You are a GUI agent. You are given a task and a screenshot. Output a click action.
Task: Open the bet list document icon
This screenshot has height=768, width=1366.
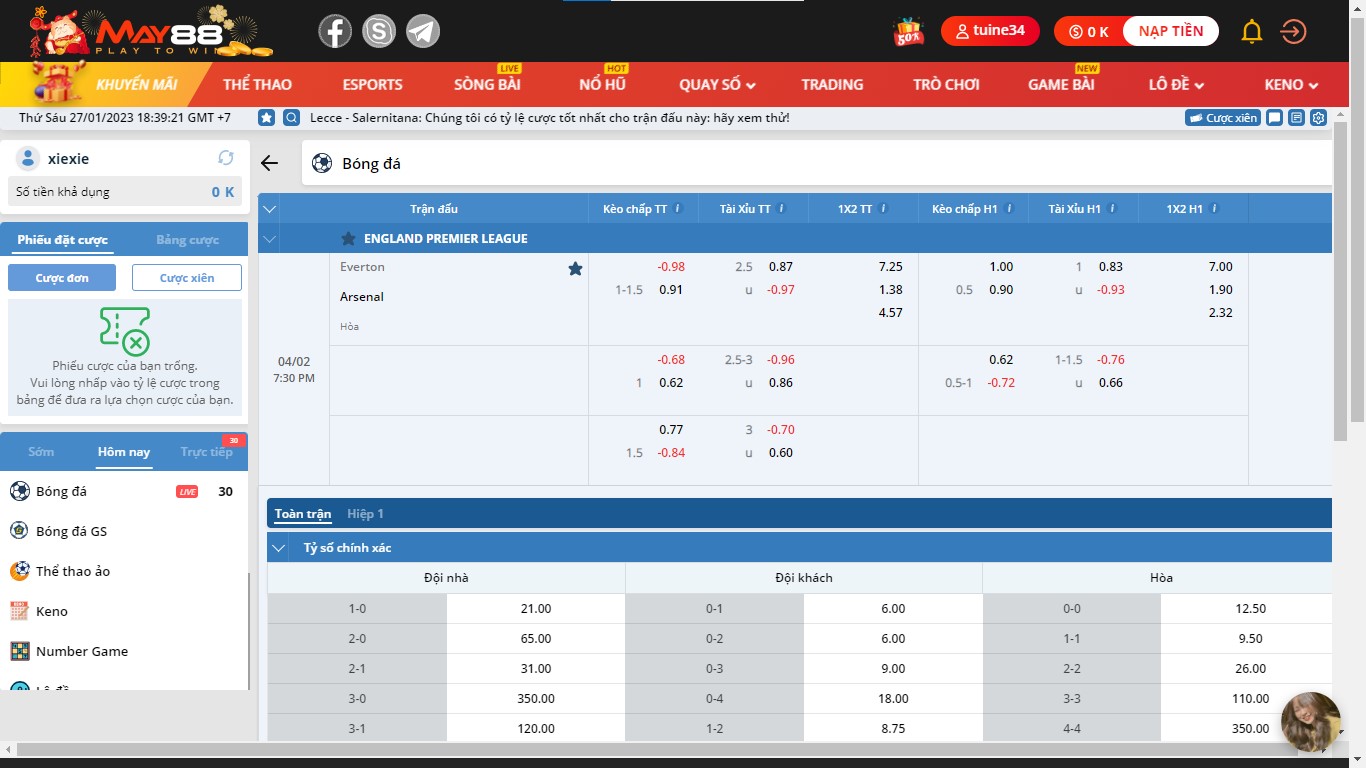click(x=1297, y=118)
